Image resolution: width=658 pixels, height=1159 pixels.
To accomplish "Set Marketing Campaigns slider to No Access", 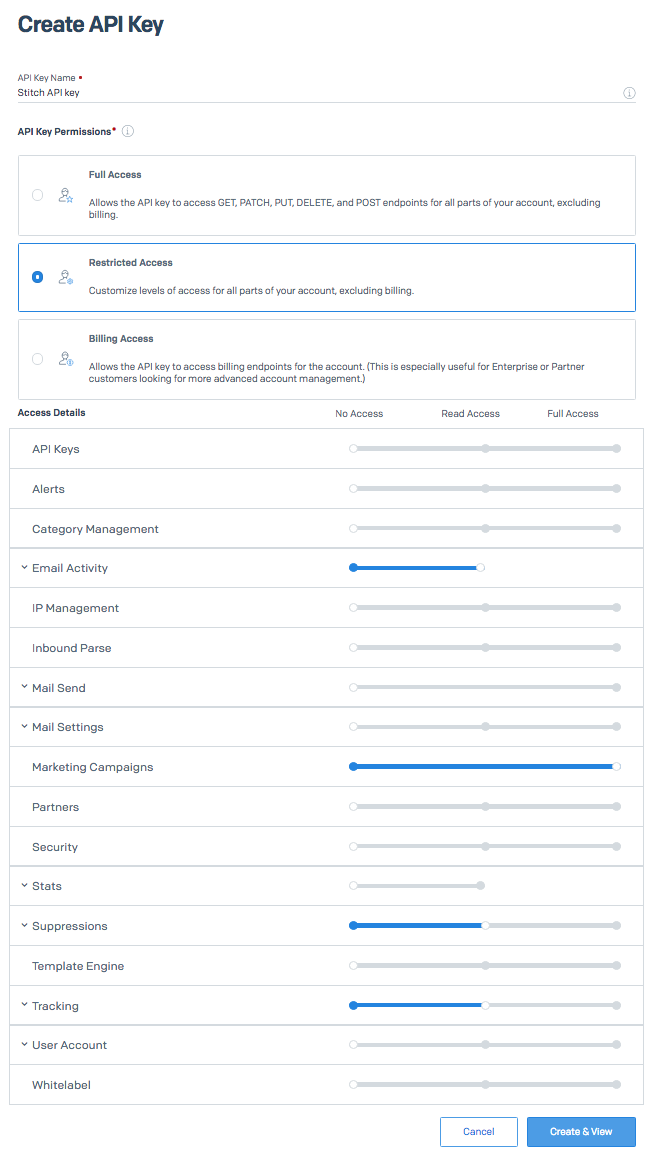I will pyautogui.click(x=353, y=767).
